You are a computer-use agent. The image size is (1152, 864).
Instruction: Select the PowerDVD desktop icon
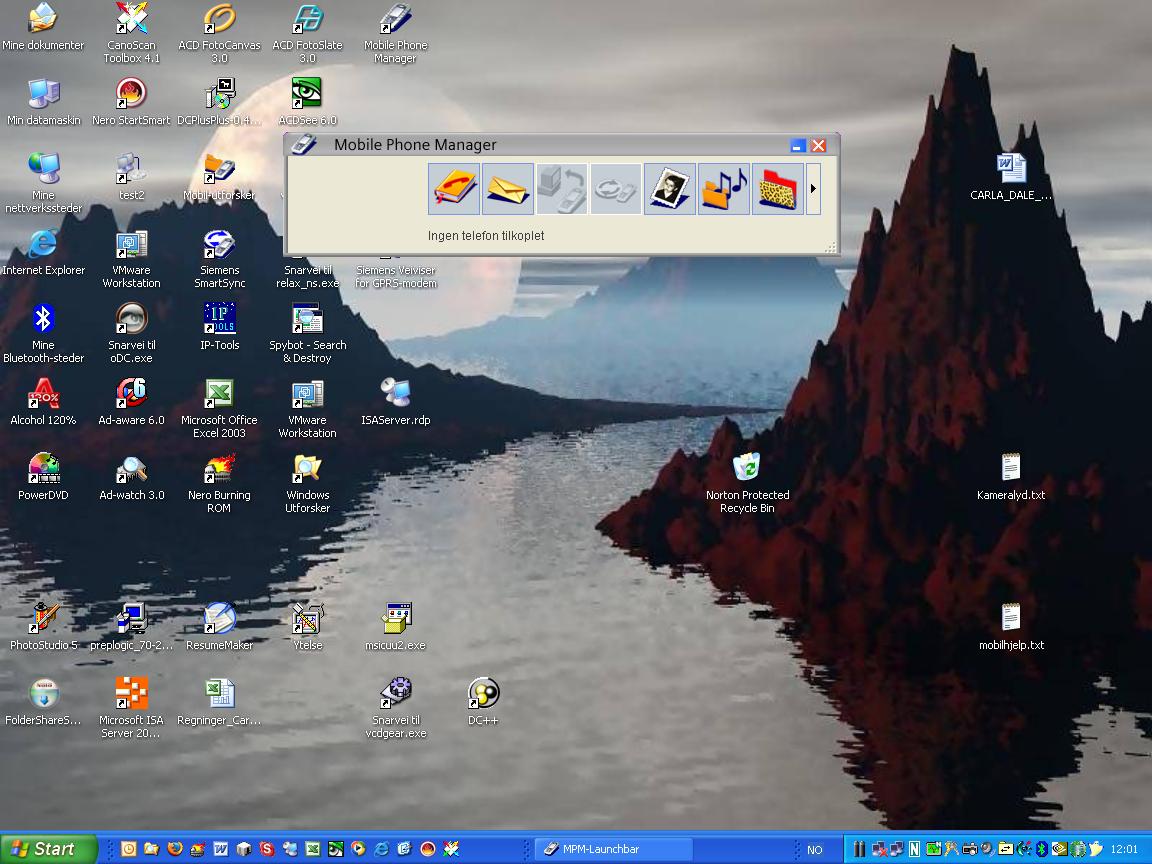coord(43,478)
